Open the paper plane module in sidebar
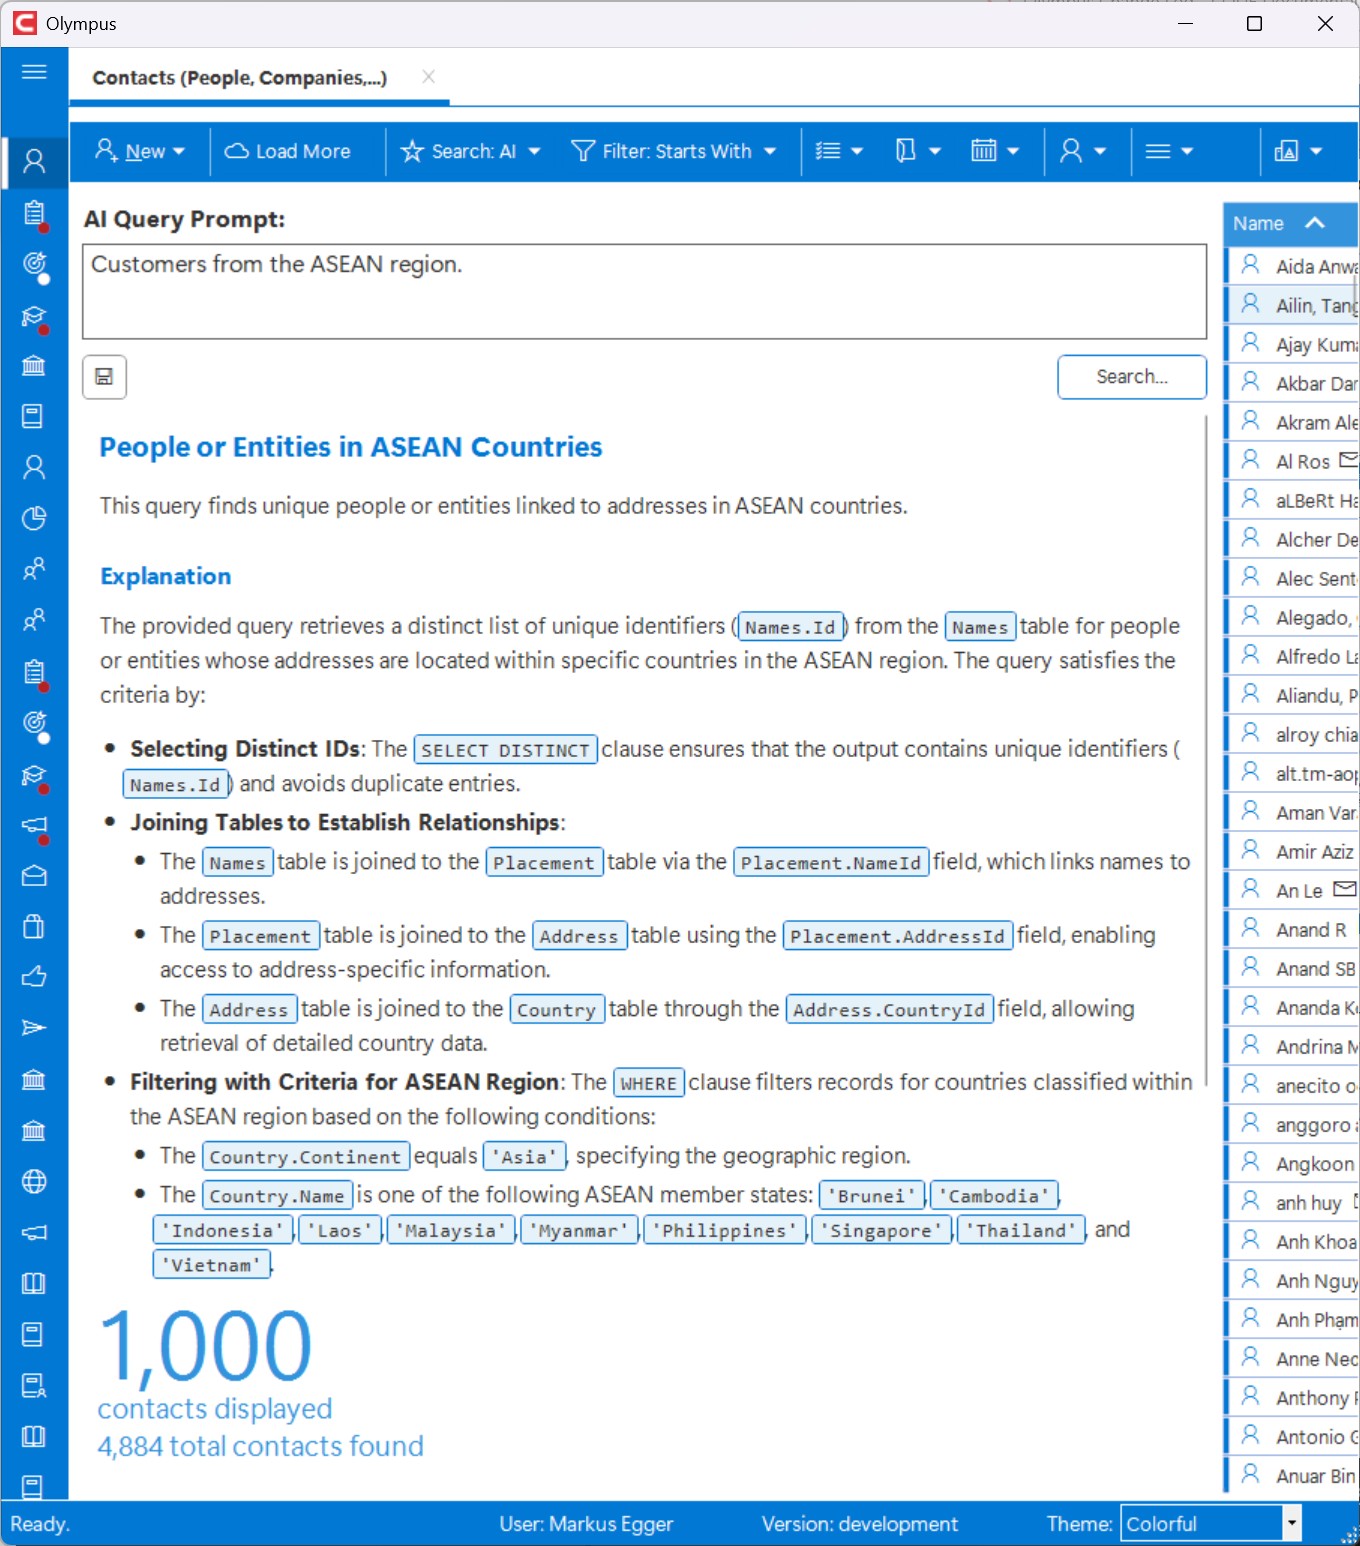The height and width of the screenshot is (1546, 1360). [34, 1028]
